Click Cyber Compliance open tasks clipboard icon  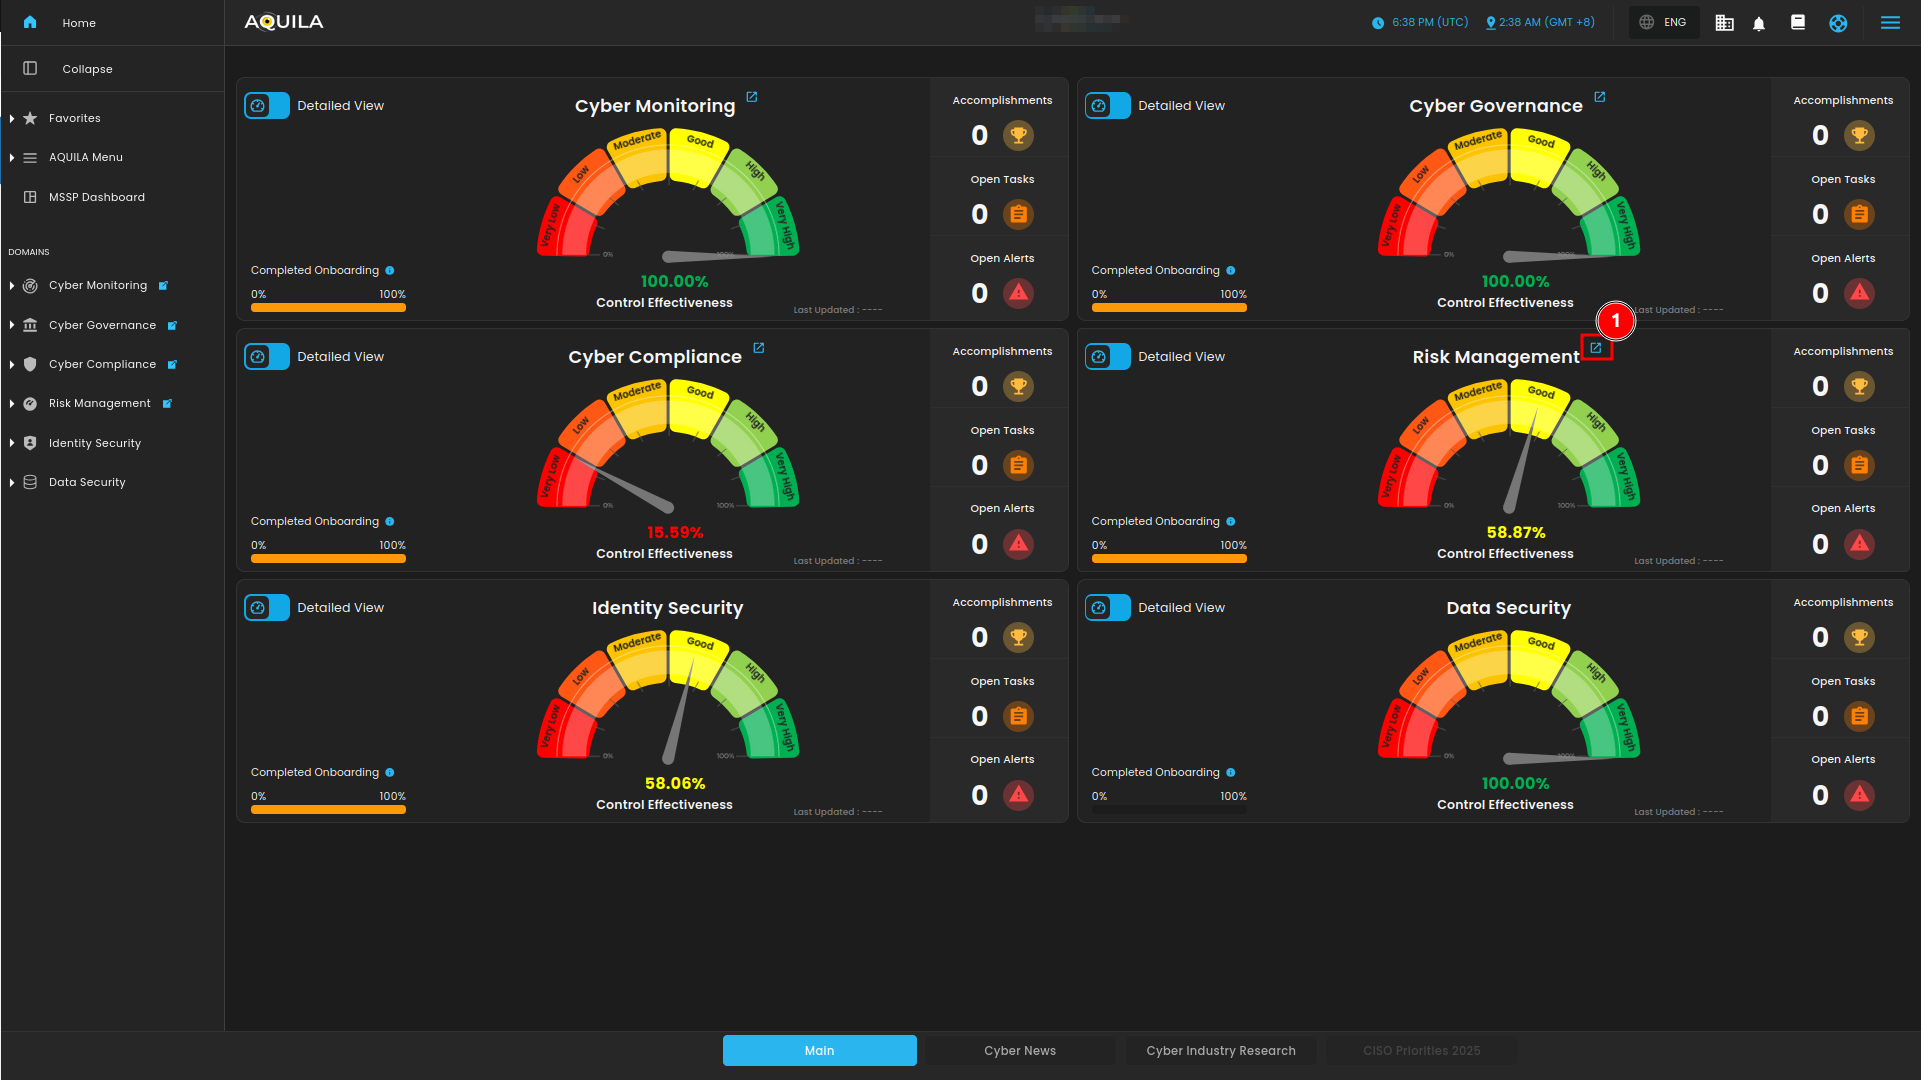1018,465
